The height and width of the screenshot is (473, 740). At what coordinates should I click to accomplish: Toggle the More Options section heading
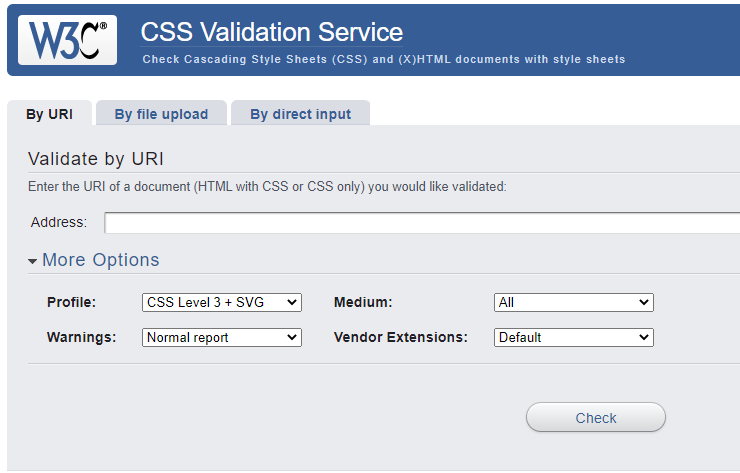[101, 260]
